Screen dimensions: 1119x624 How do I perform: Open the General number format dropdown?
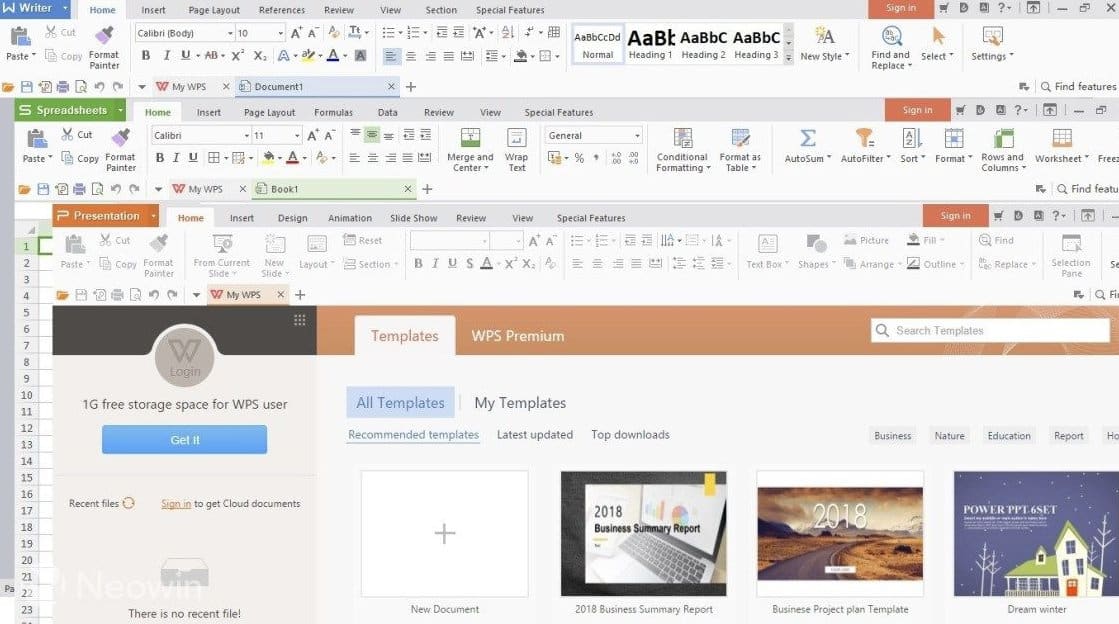click(x=636, y=136)
